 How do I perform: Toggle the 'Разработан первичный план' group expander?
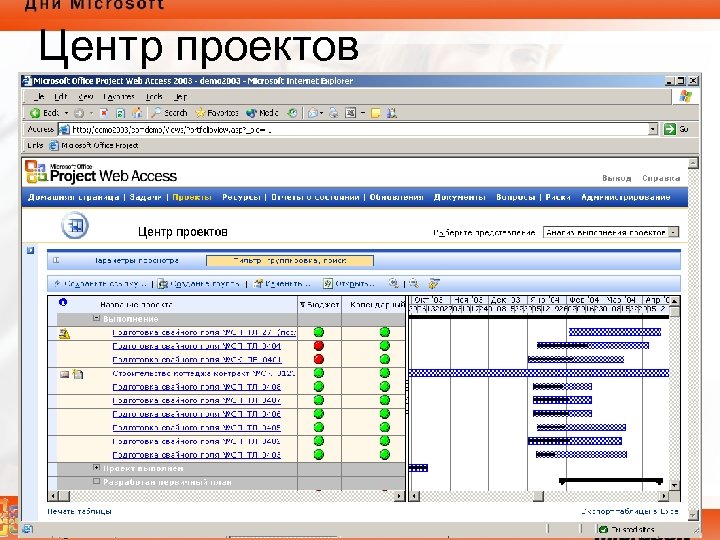[x=96, y=481]
